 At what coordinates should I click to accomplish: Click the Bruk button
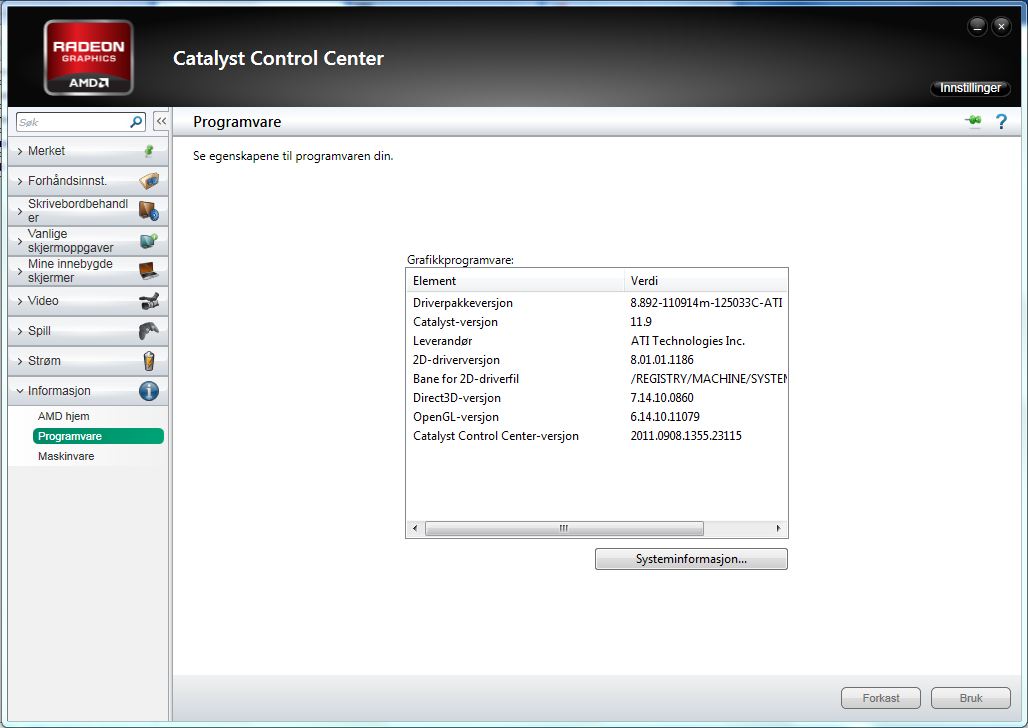coord(970,698)
